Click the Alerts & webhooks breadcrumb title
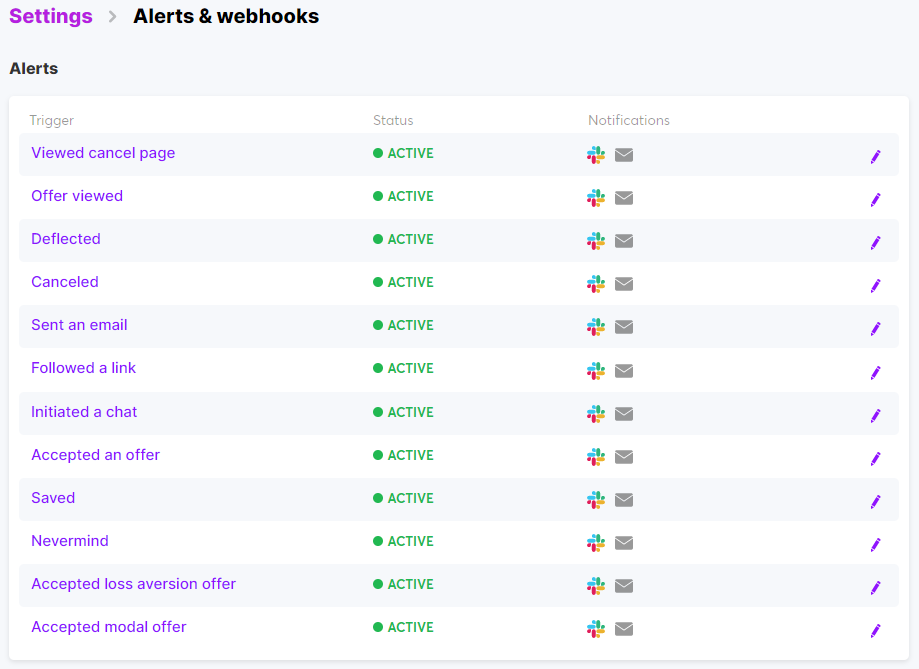 click(226, 16)
